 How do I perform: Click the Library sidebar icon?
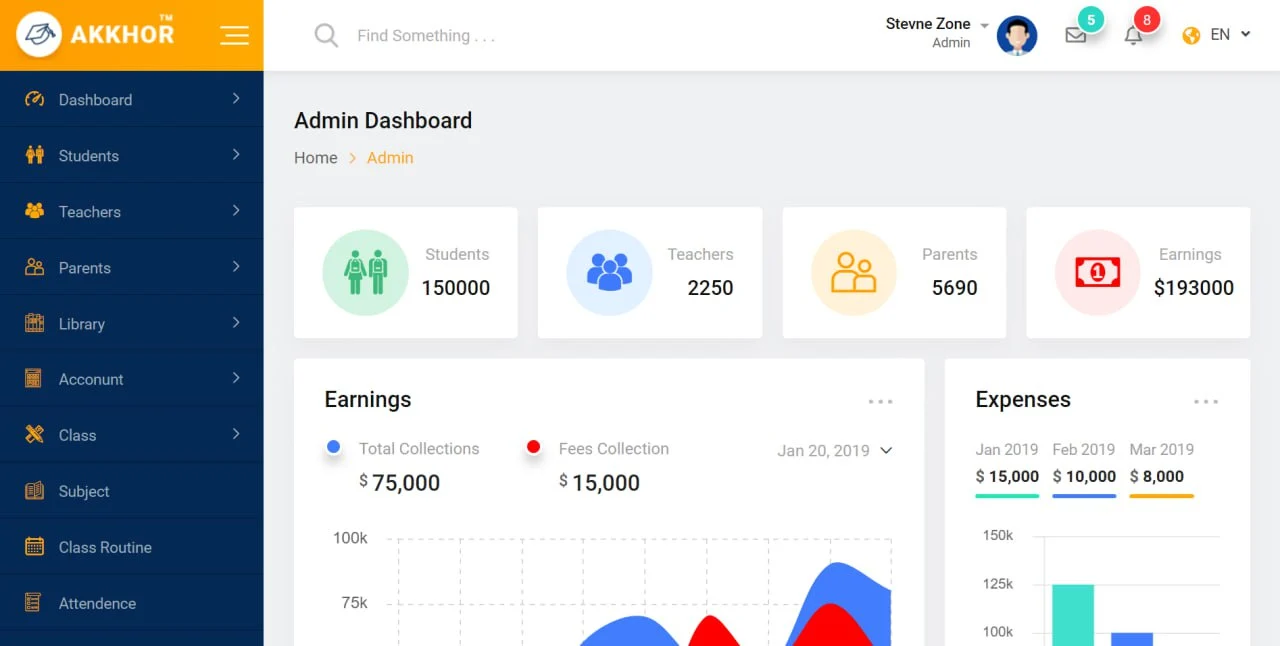(x=34, y=323)
